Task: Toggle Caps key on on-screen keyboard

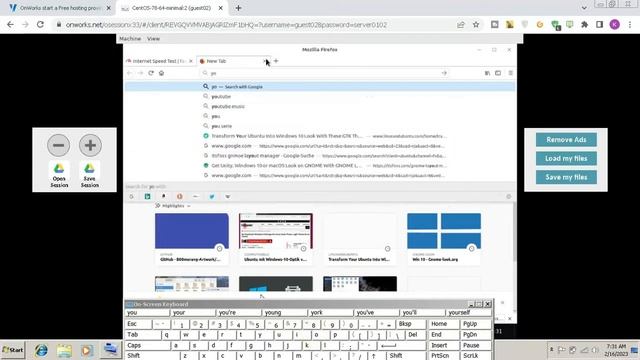Action: click(147, 345)
